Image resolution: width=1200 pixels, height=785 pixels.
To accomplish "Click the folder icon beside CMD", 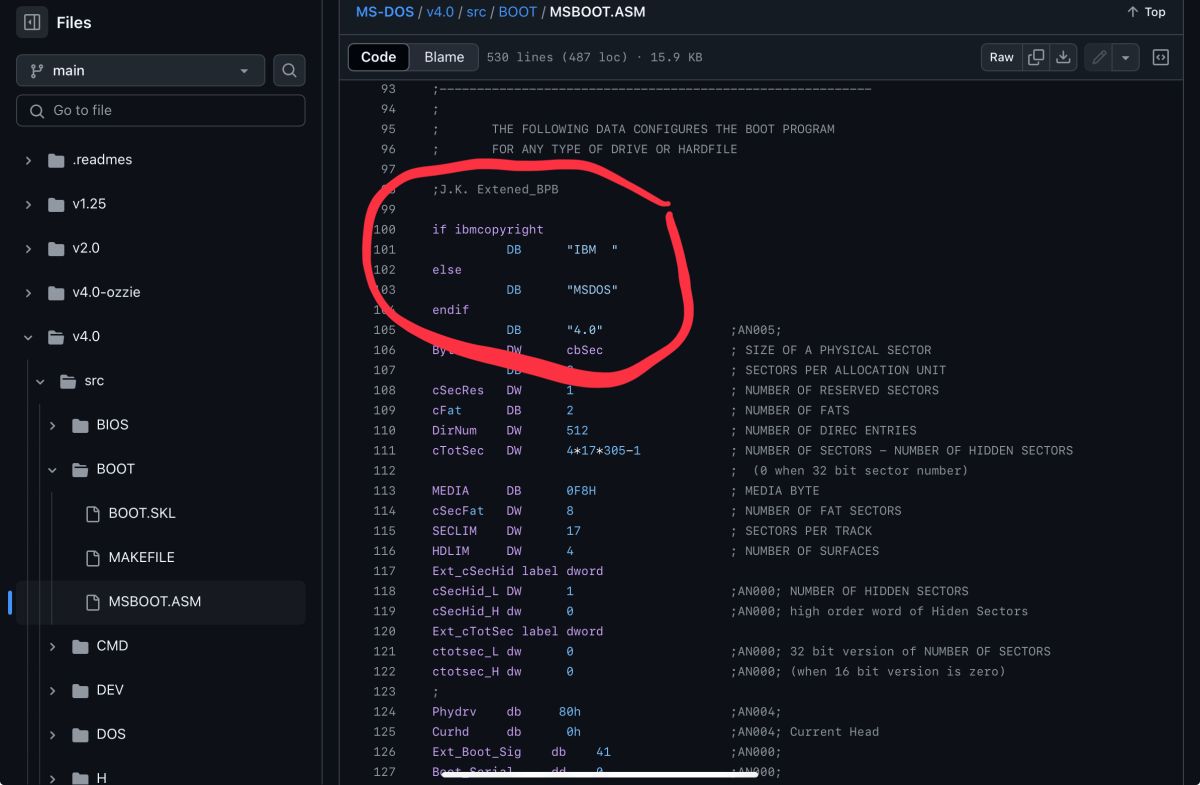I will (80, 646).
